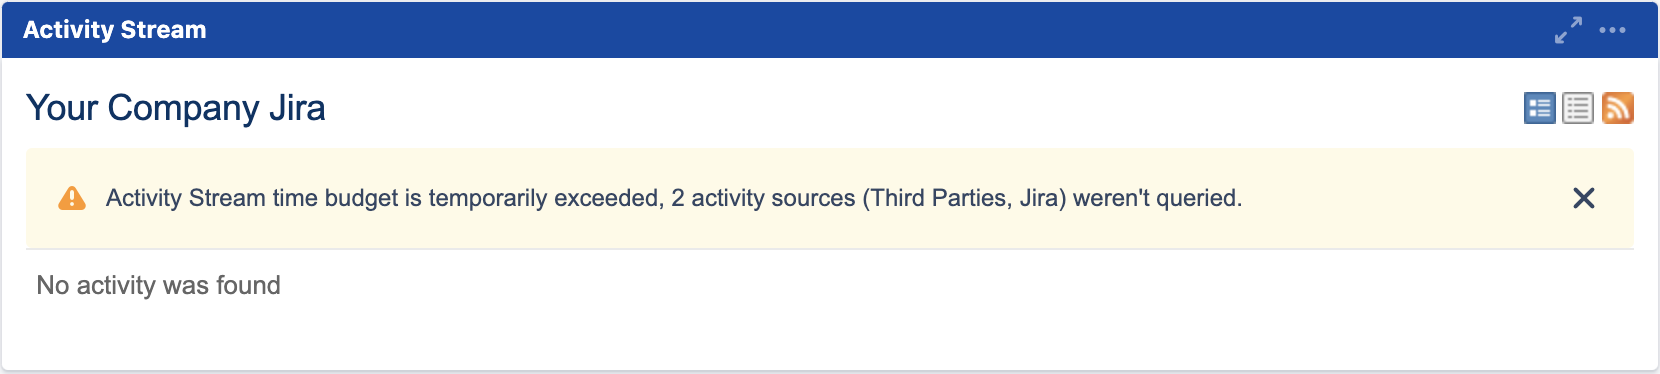Select the orange feed subscription icon
1660x374 pixels.
pyautogui.click(x=1617, y=108)
